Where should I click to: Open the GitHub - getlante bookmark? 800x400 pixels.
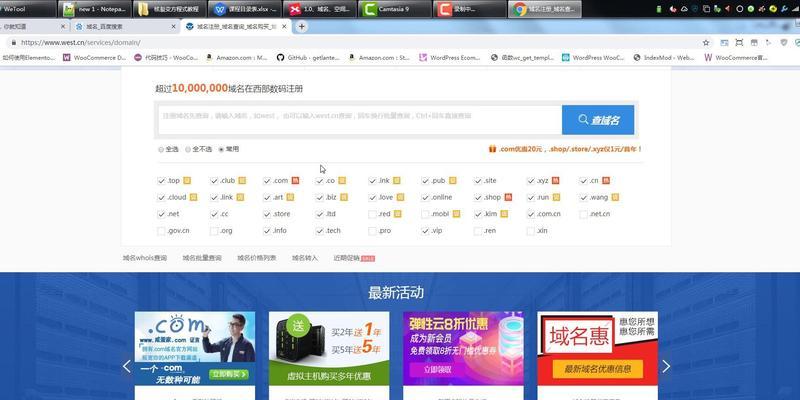308,58
